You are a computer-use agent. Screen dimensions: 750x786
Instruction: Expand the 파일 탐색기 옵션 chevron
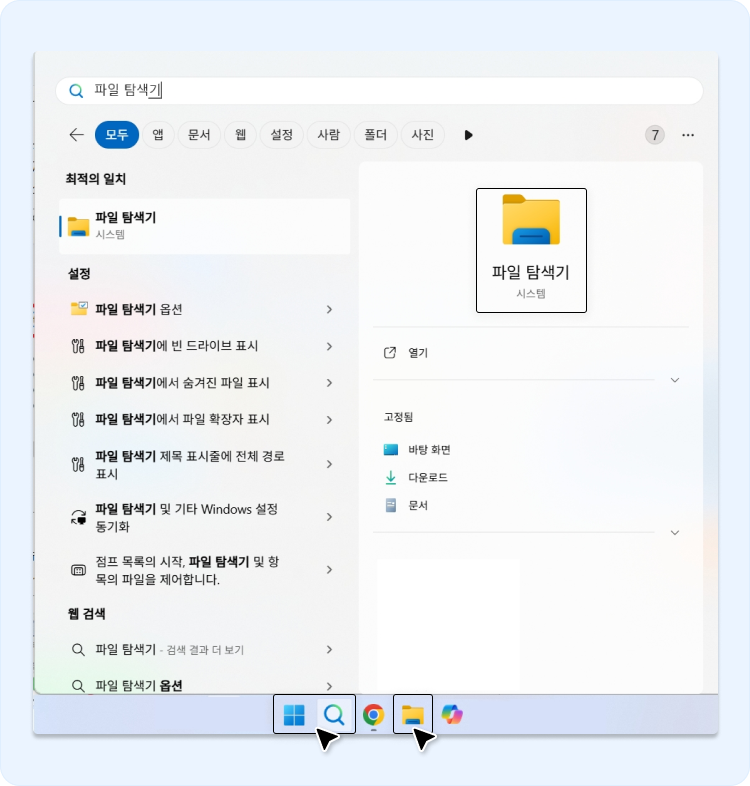(x=329, y=310)
